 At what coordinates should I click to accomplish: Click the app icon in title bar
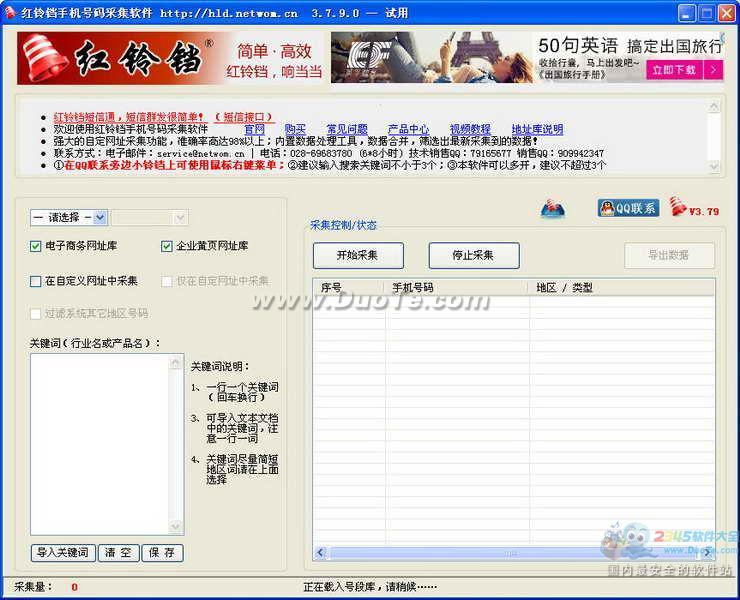click(x=11, y=13)
